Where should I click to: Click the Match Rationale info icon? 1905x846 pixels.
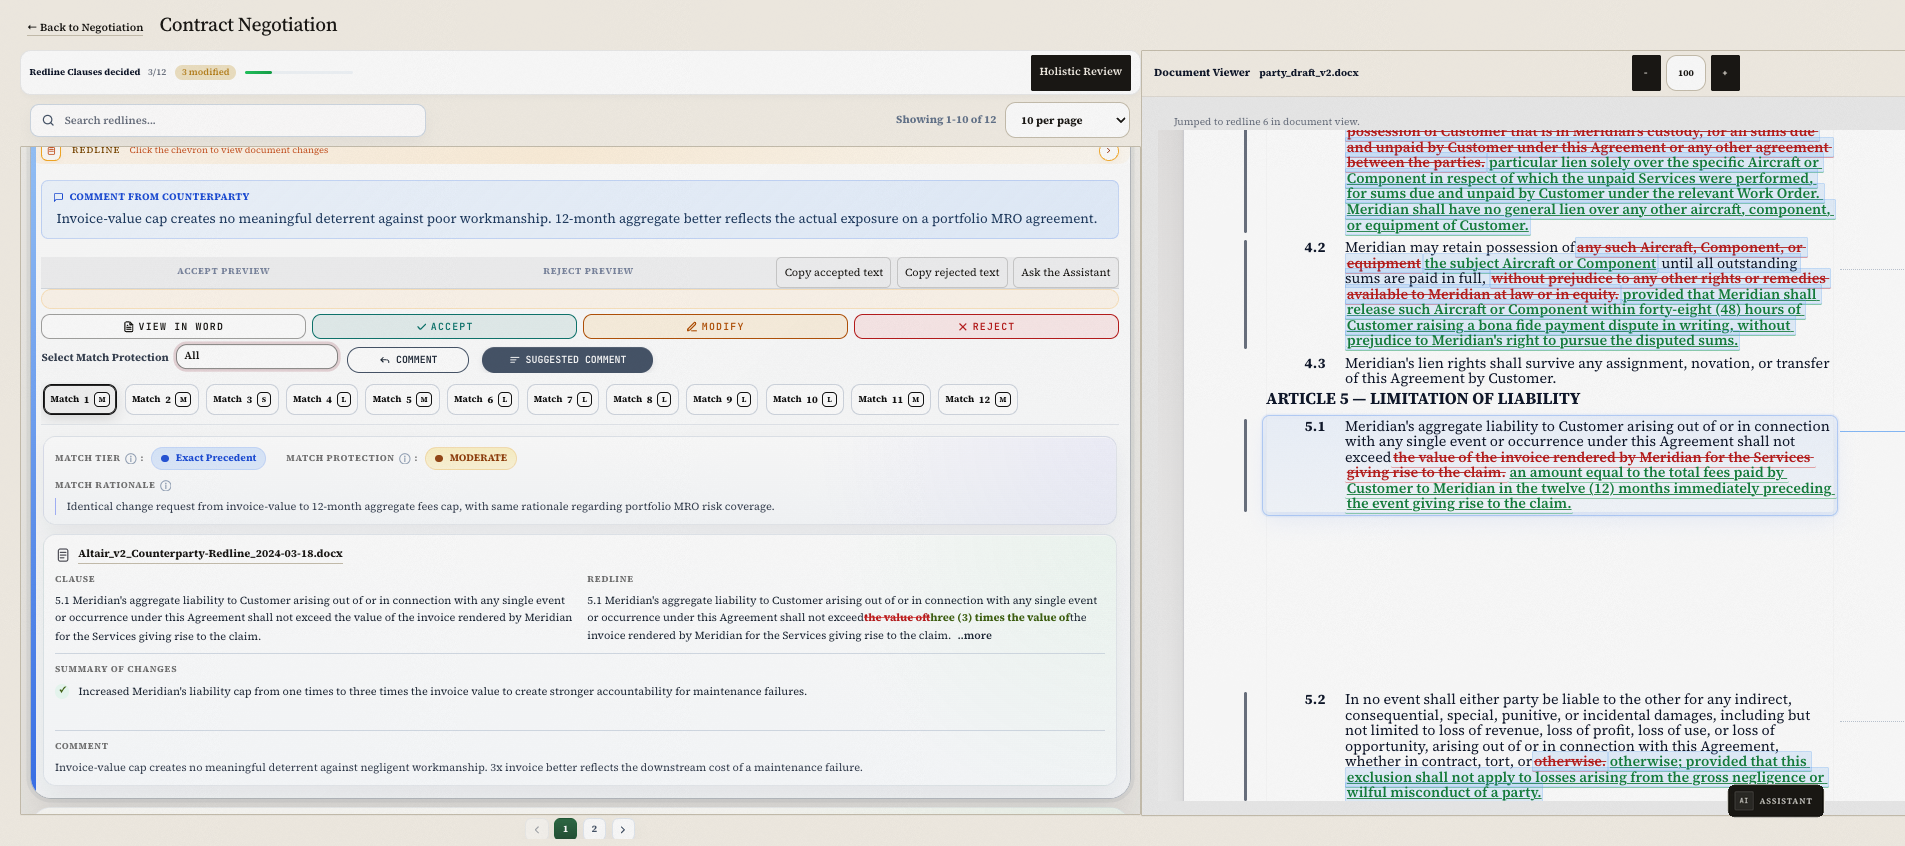tap(166, 486)
